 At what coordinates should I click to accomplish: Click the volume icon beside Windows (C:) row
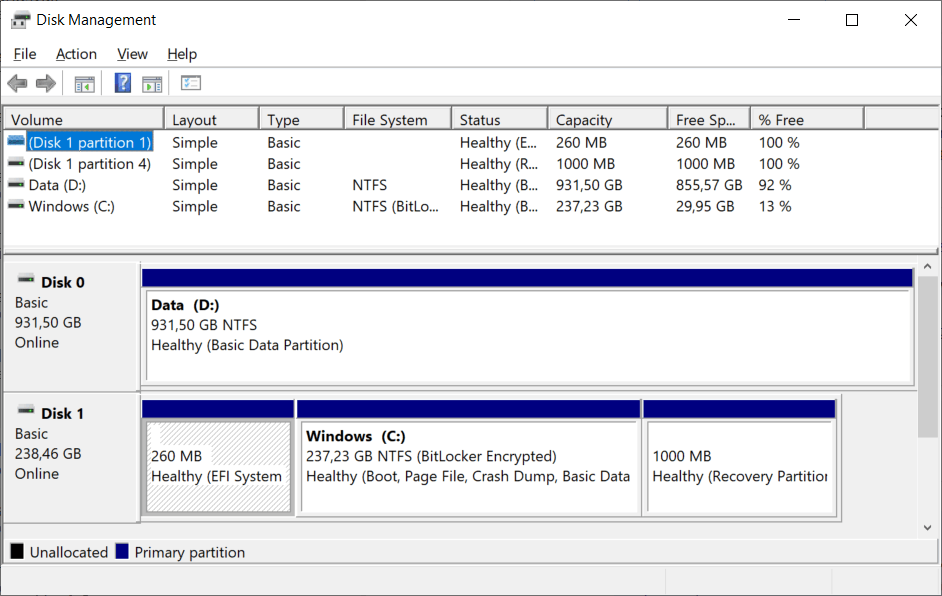coord(16,205)
